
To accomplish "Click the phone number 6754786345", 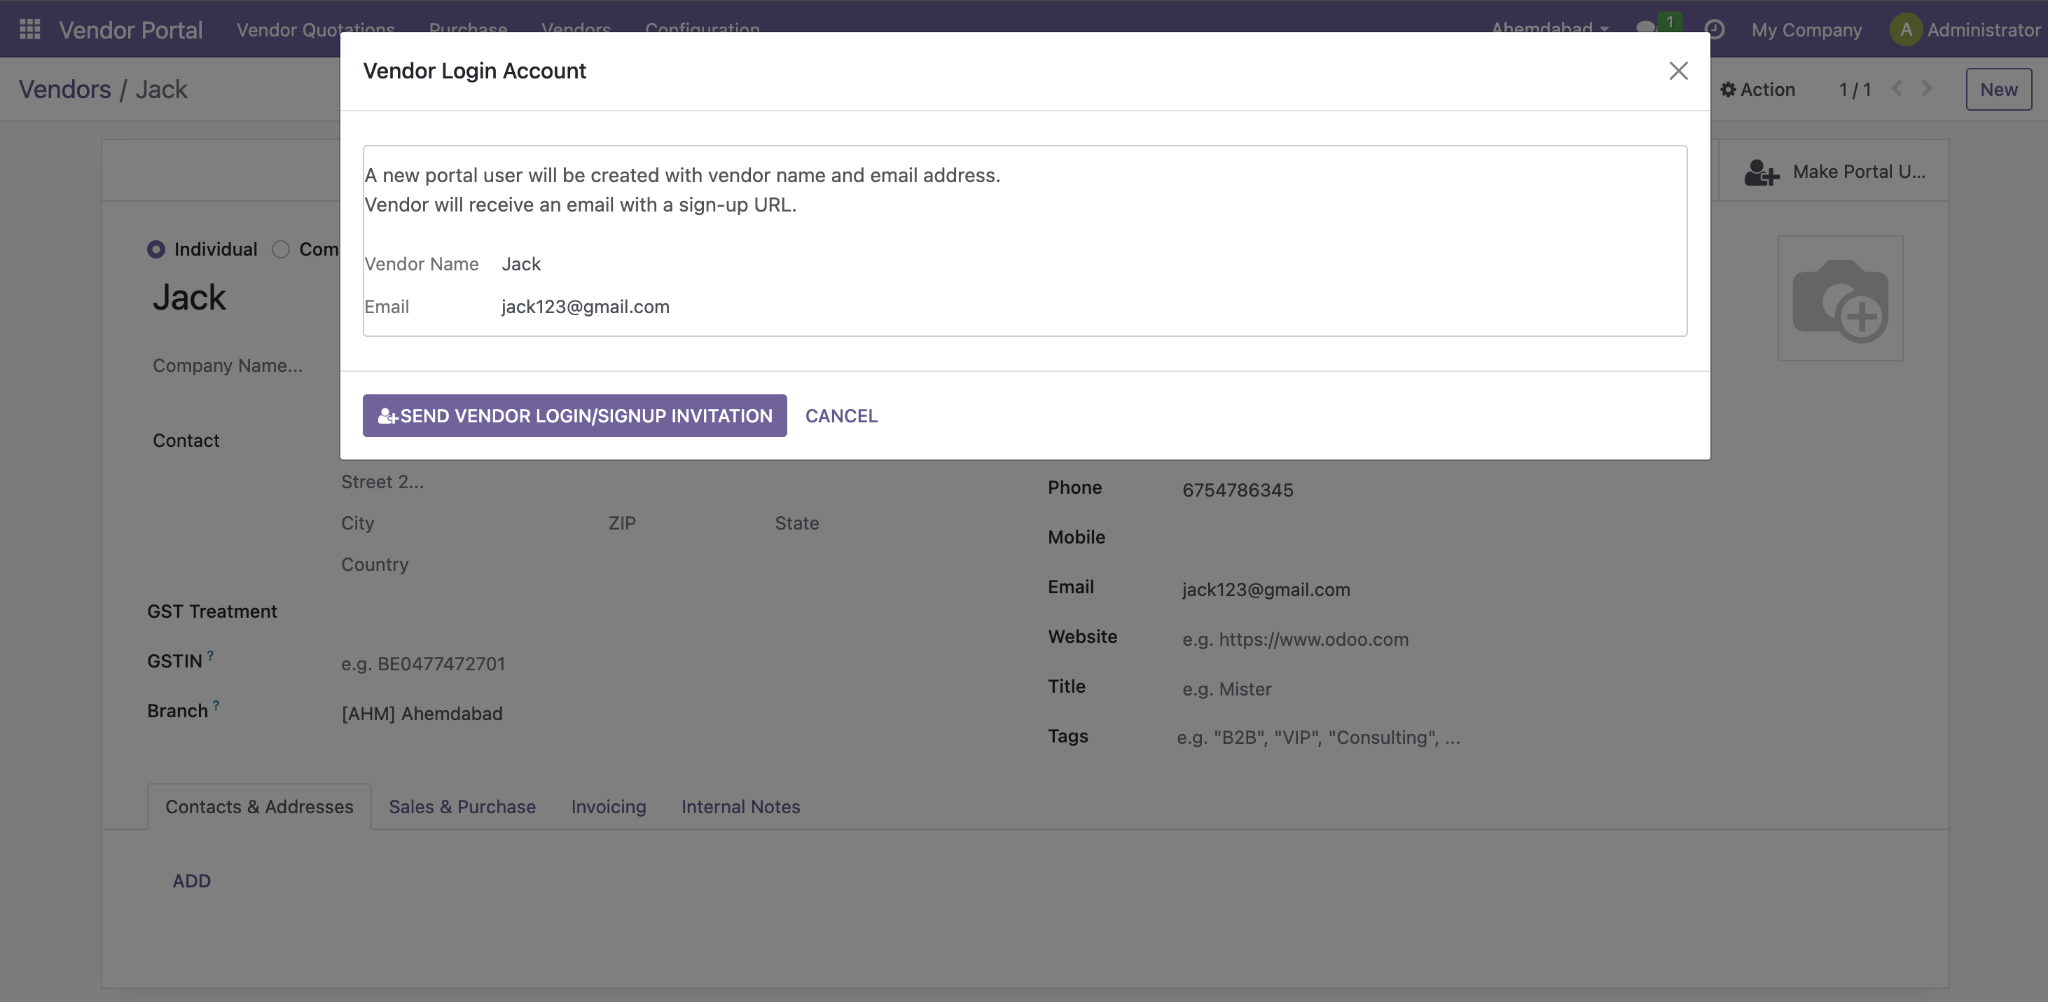I will point(1238,490).
